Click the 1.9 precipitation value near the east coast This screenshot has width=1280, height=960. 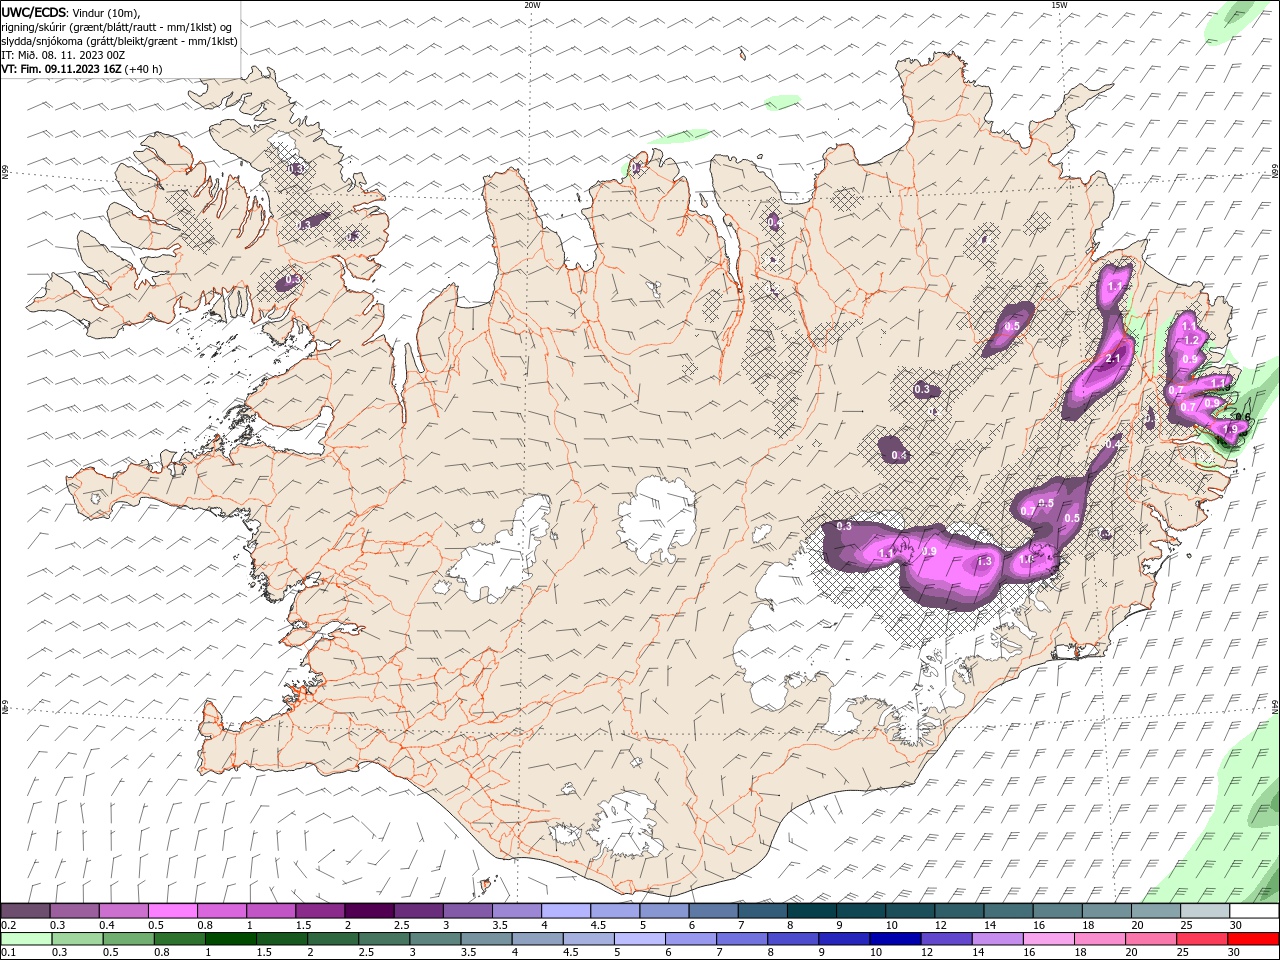pos(1230,429)
